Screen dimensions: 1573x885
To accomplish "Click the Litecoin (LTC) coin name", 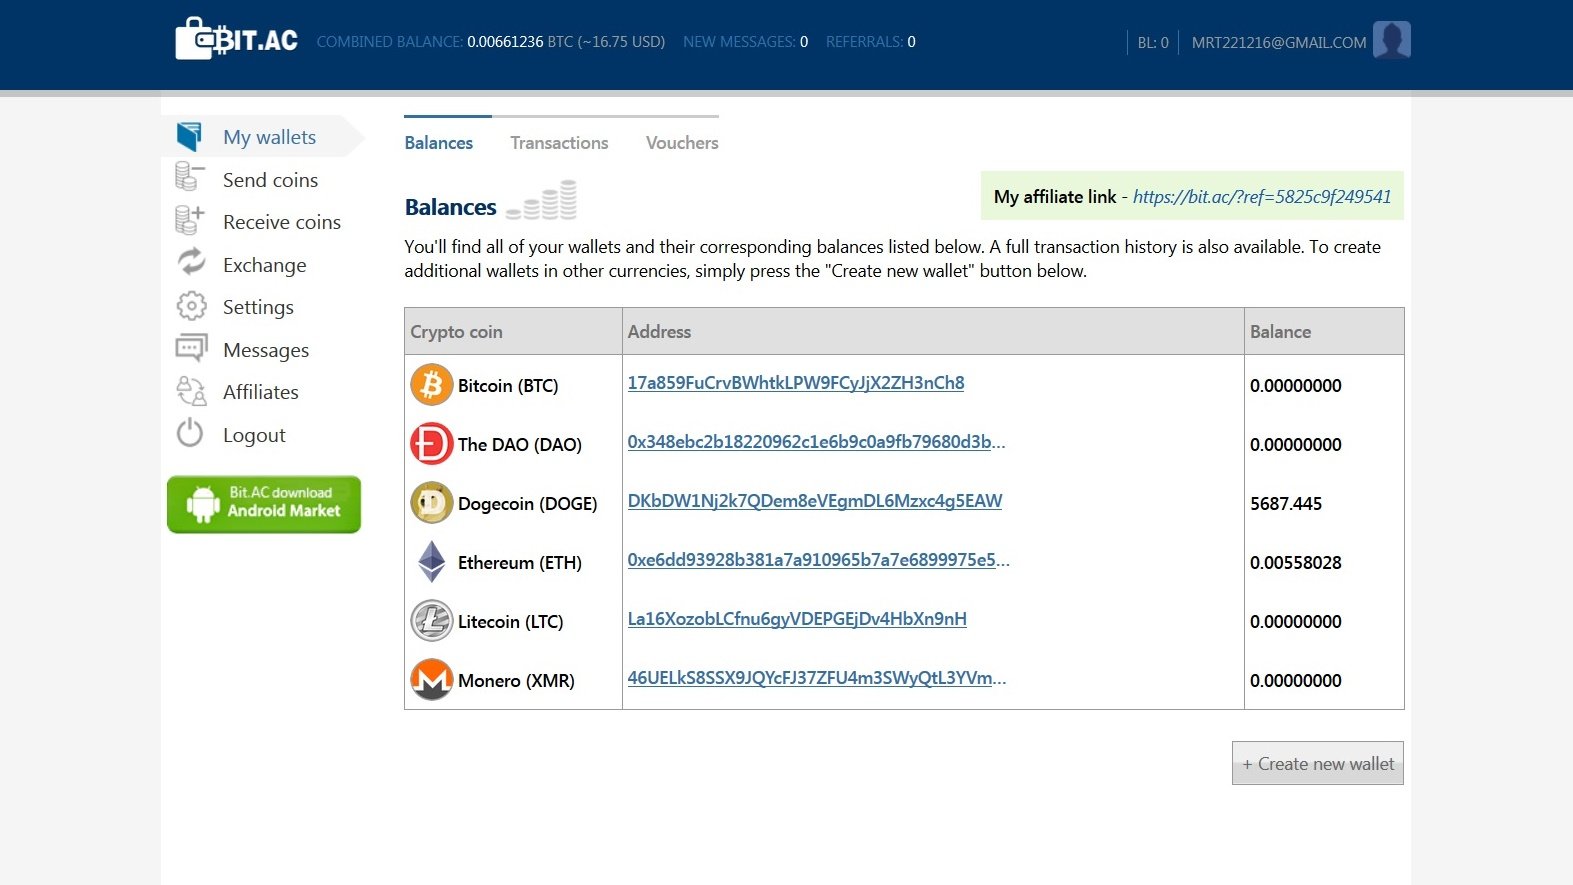I will [x=511, y=622].
